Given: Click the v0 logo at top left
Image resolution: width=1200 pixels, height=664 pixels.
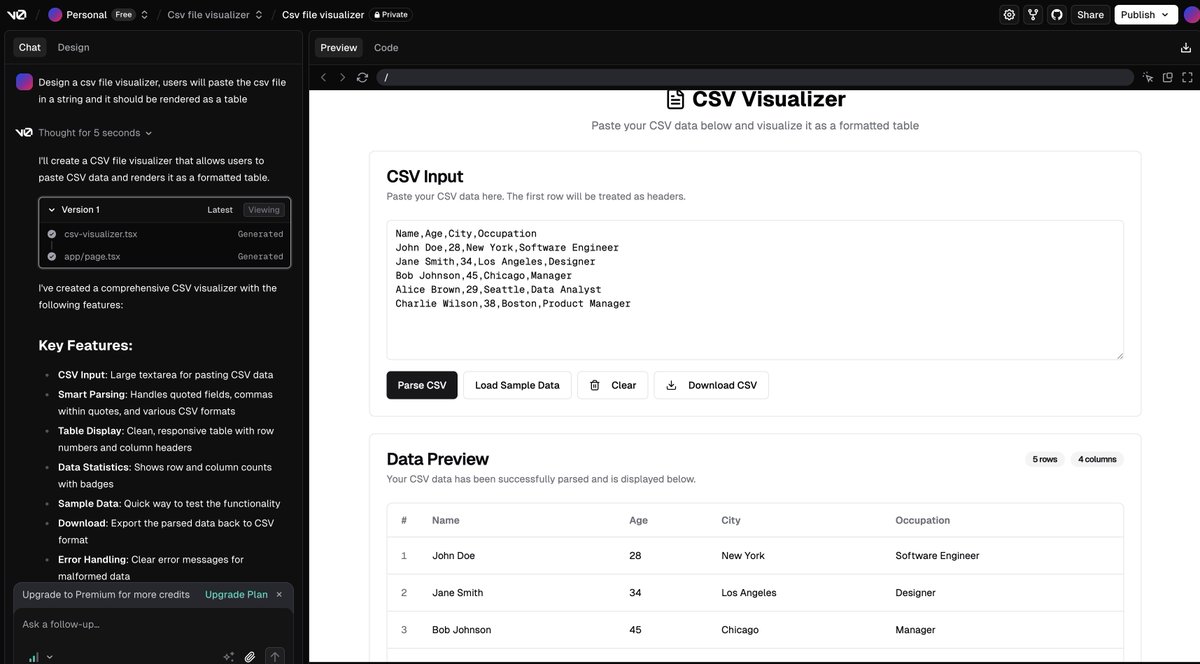Looking at the screenshot, I should (x=18, y=15).
